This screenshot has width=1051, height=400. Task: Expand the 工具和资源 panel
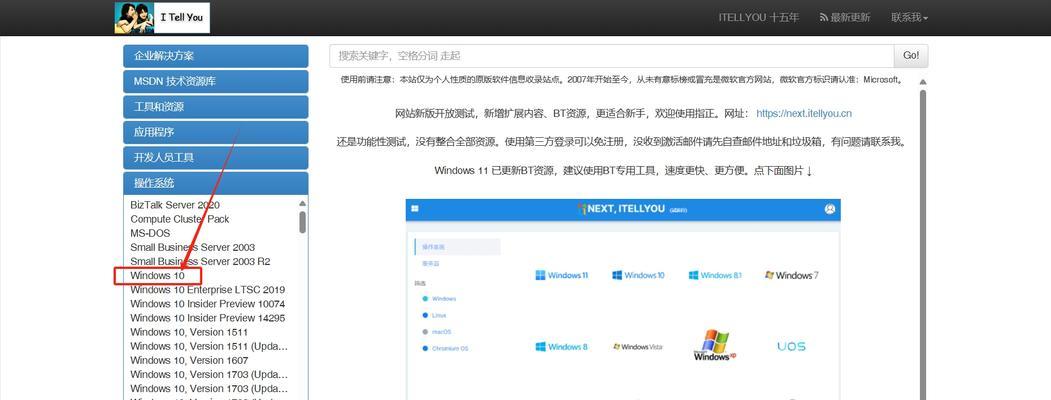(x=216, y=107)
